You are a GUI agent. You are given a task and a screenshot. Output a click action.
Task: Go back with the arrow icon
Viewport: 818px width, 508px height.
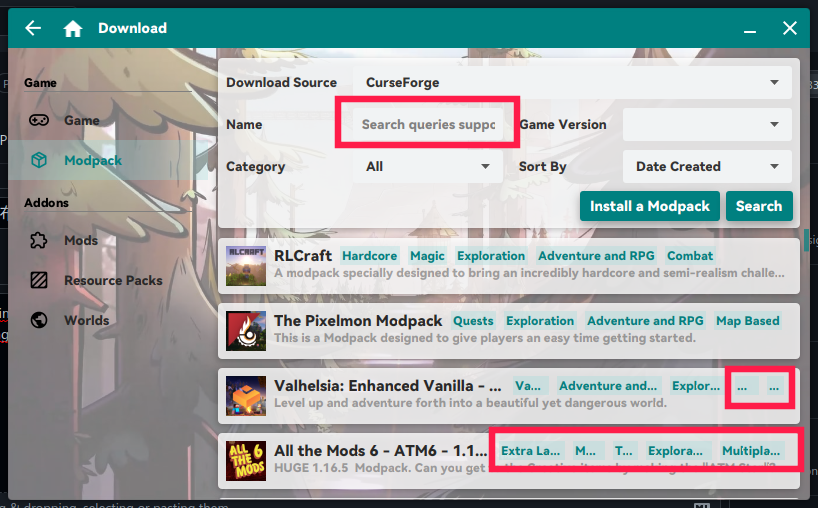[x=33, y=28]
